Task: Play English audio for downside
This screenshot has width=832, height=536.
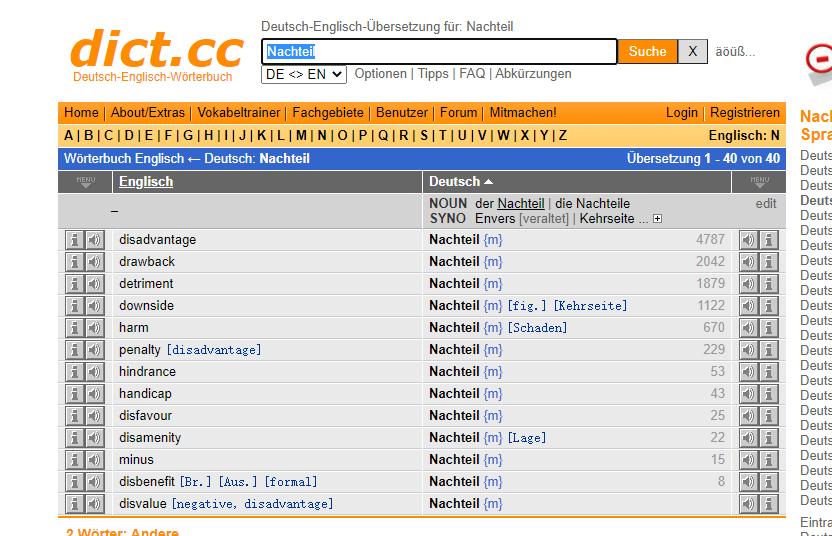Action: click(95, 306)
